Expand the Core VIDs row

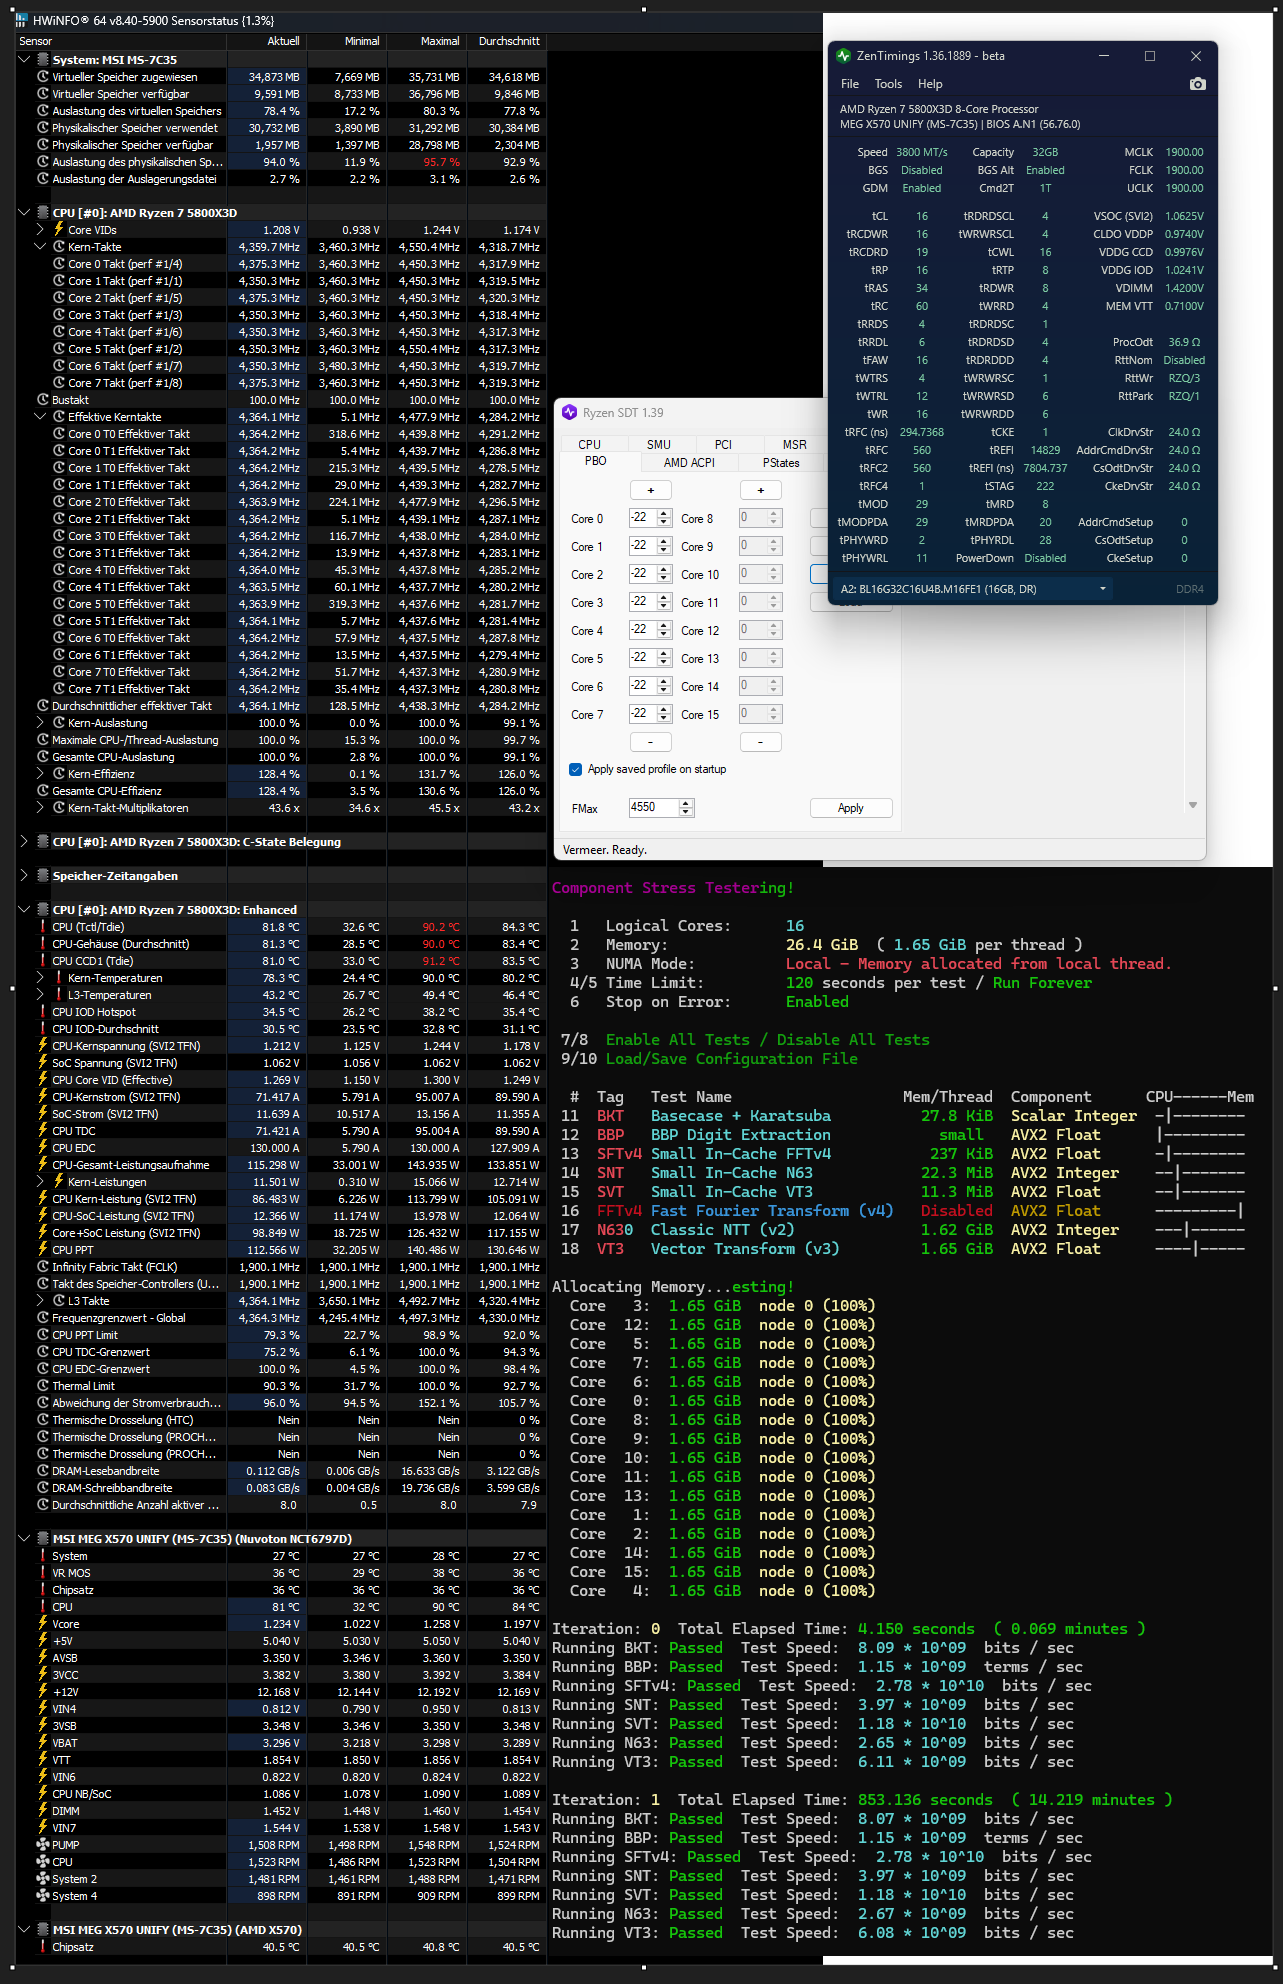pyautogui.click(x=40, y=230)
